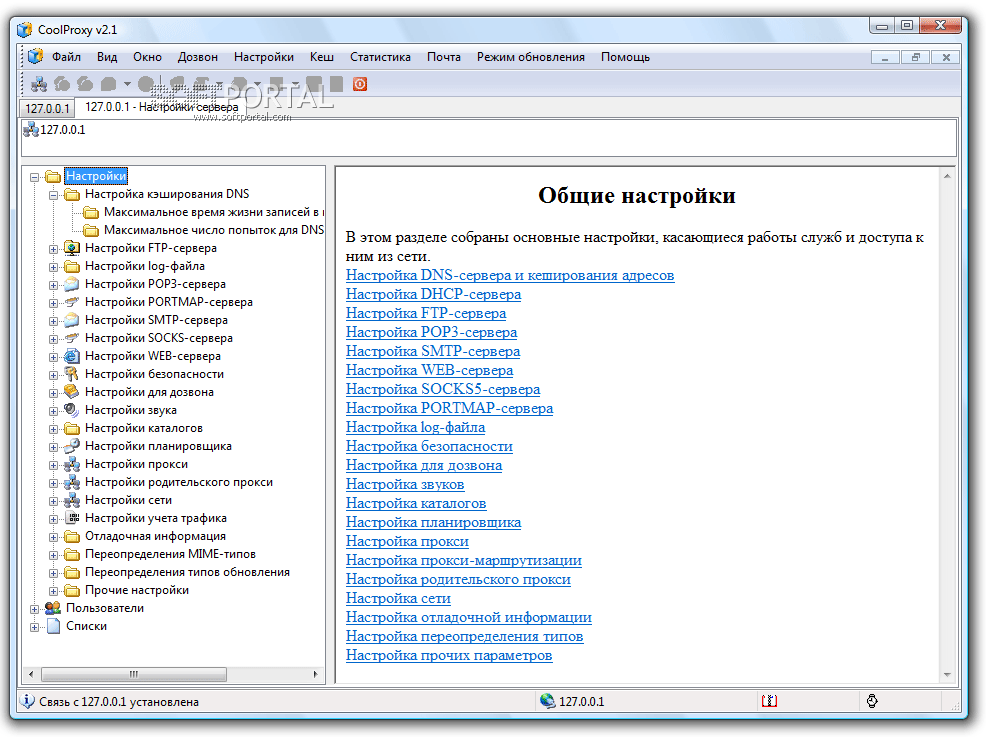Open the Кеш menu
This screenshot has height=737, width=986.
pos(321,57)
